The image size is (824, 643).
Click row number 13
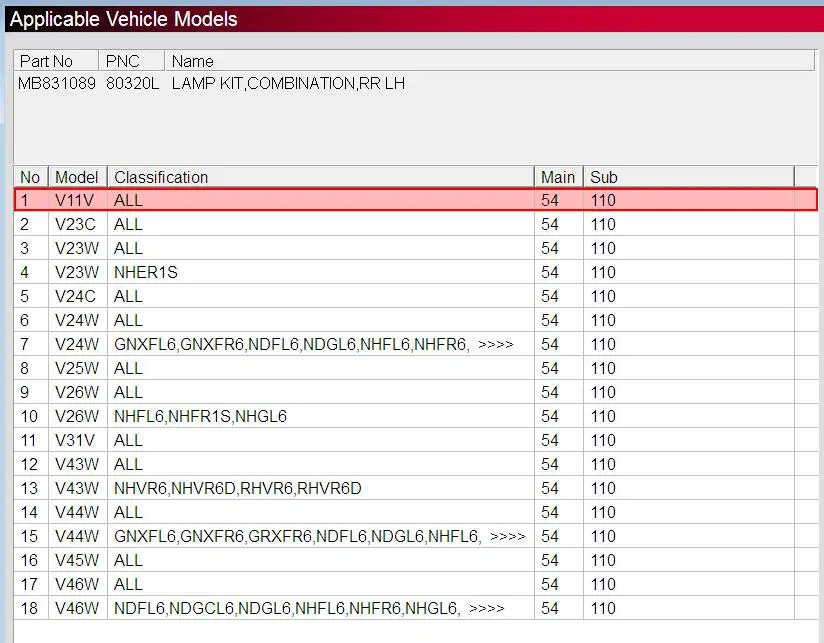click(29, 489)
